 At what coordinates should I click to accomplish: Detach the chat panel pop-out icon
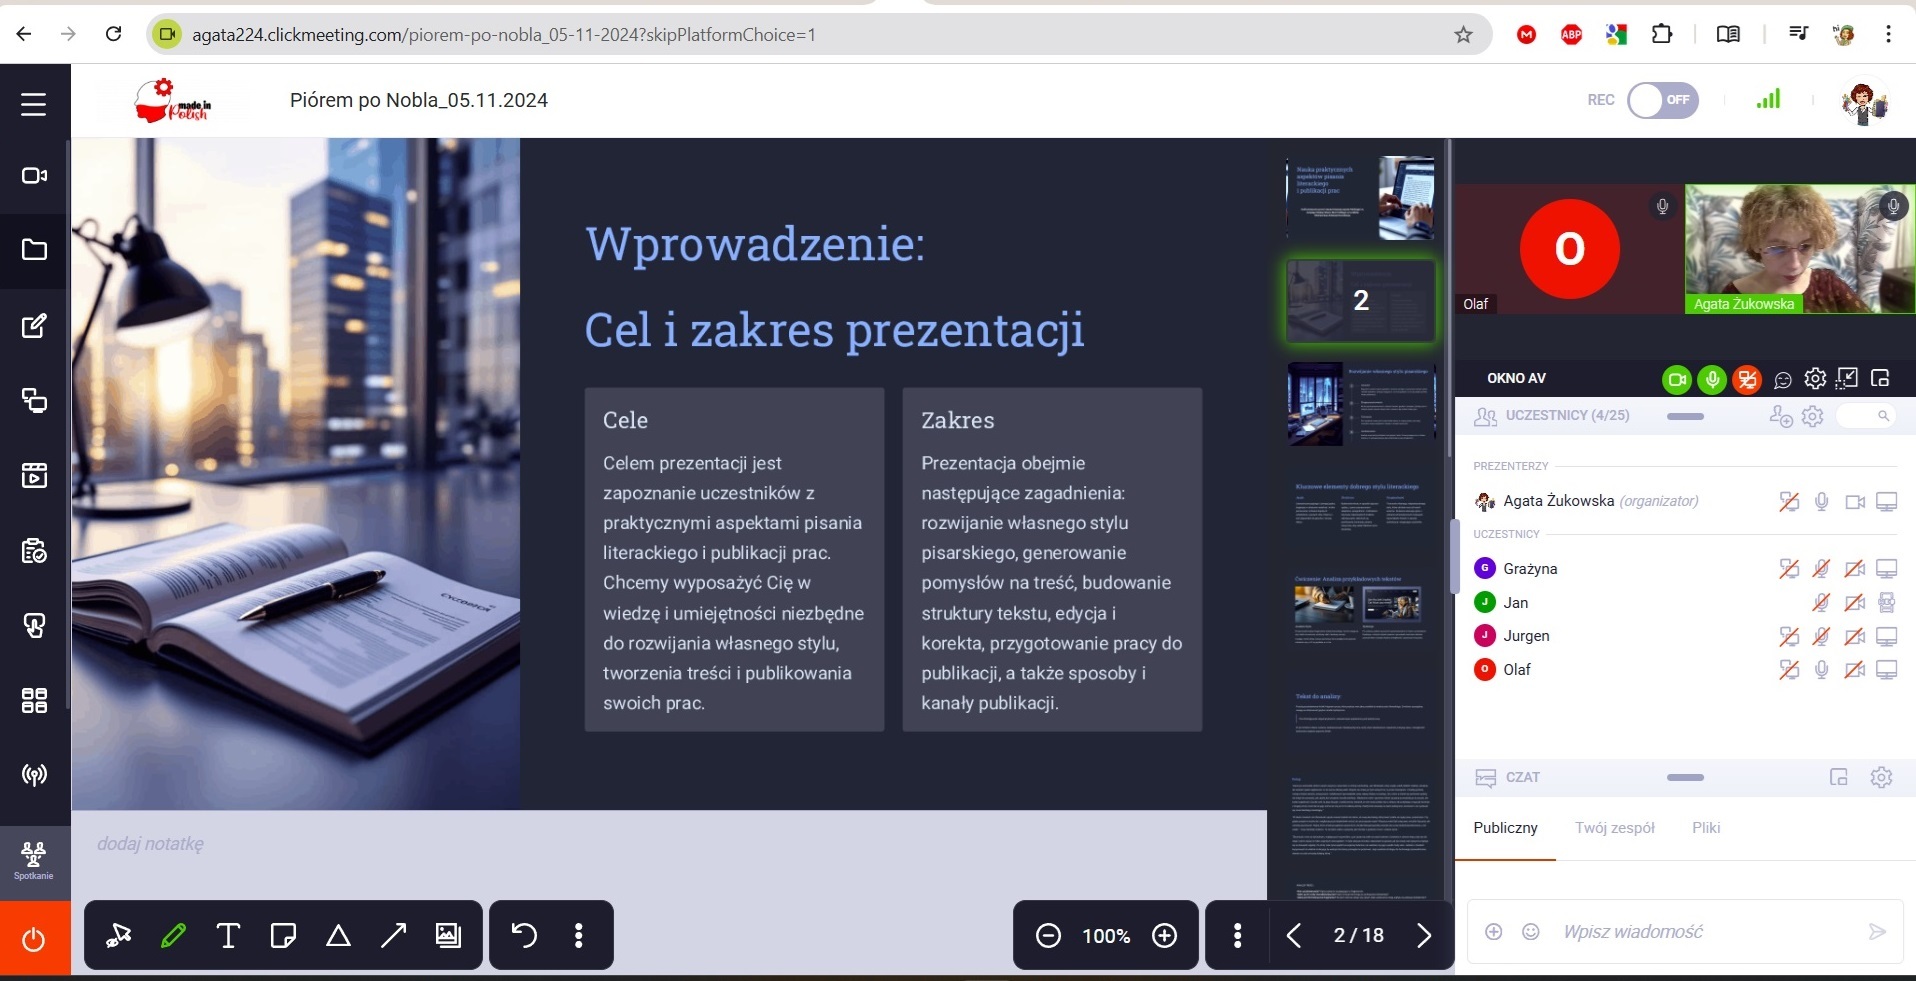1838,777
